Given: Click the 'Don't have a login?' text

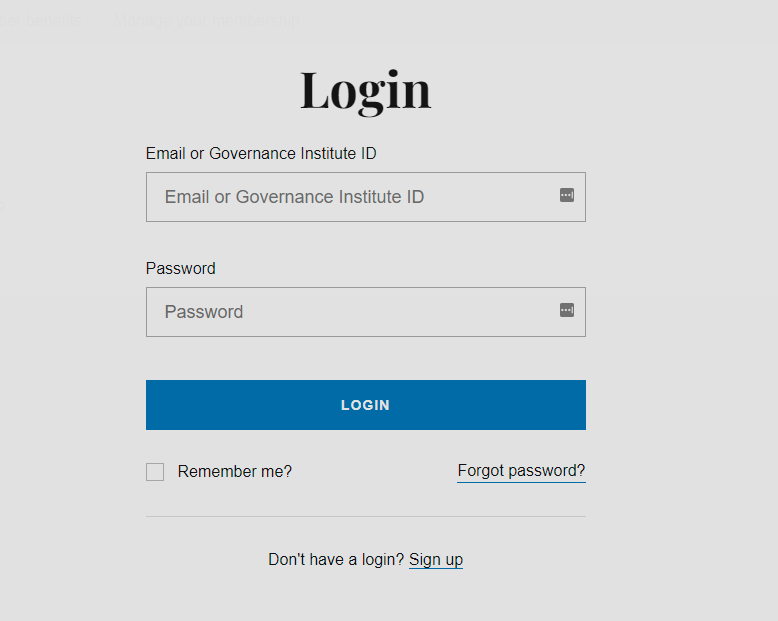Looking at the screenshot, I should coord(336,560).
